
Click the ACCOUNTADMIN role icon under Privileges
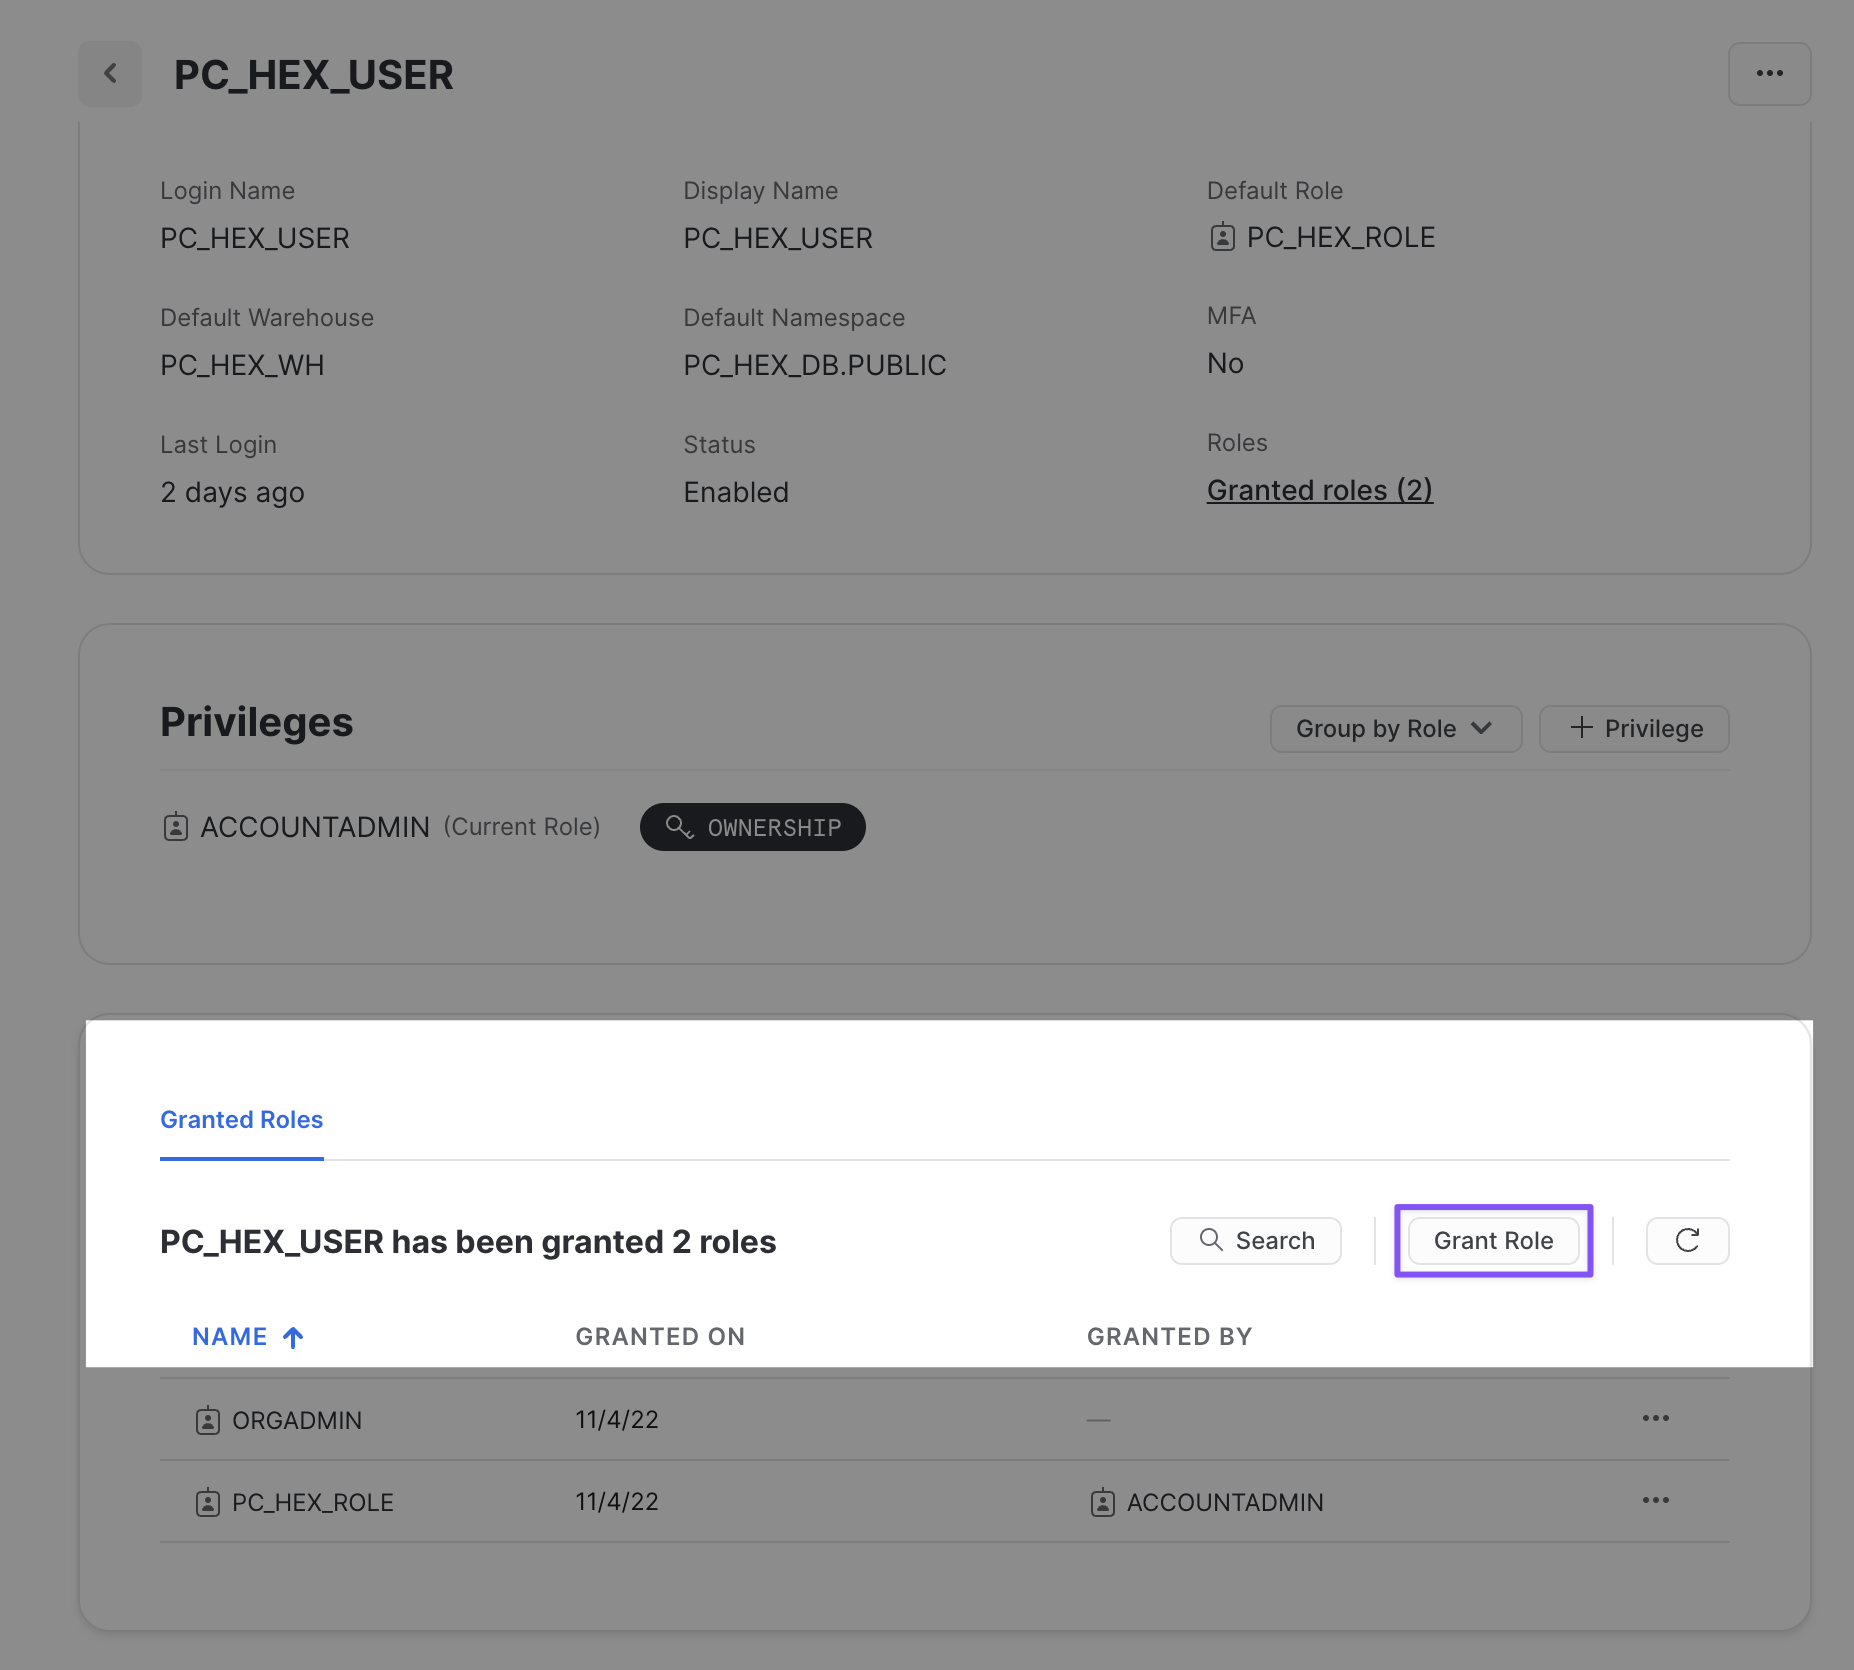click(176, 827)
